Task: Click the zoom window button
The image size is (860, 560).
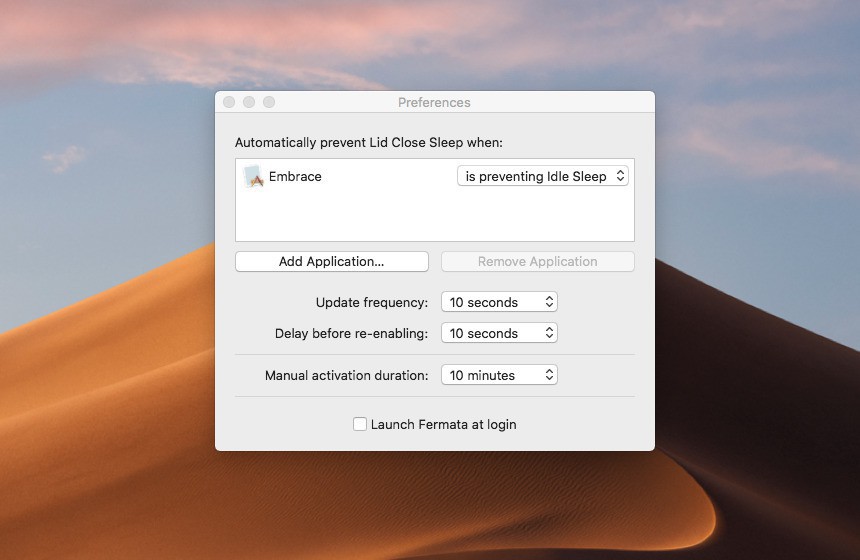Action: 269,102
